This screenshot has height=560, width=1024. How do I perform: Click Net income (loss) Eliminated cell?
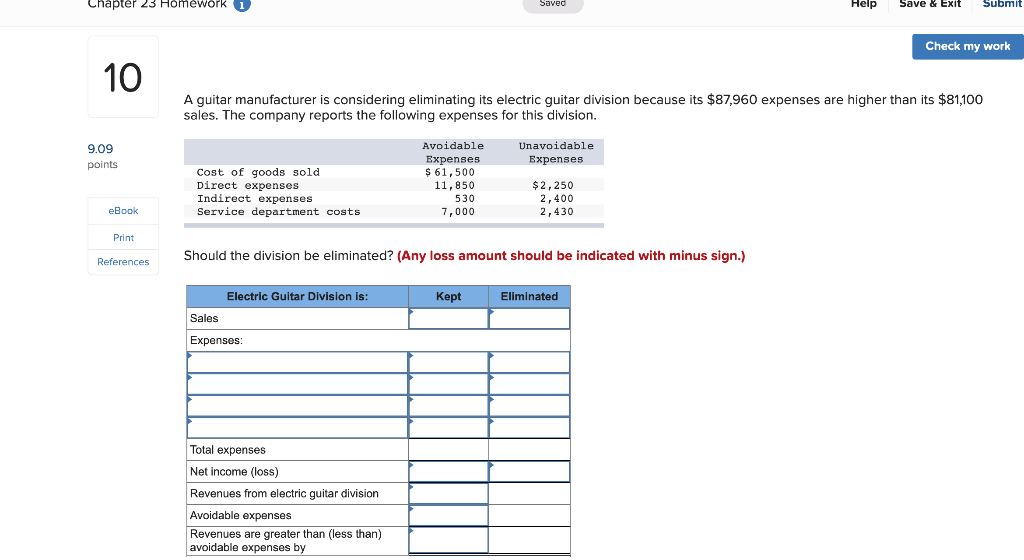[x=529, y=471]
